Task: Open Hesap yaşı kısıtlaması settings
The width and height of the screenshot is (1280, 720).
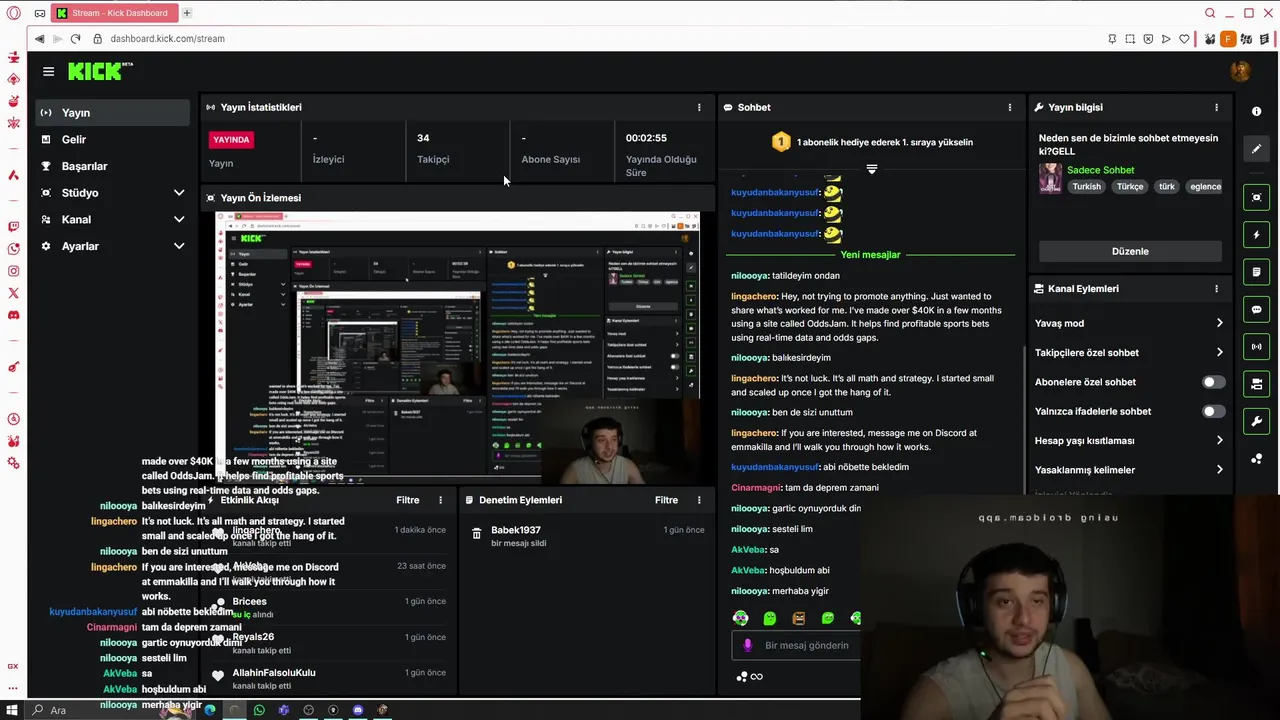Action: [1129, 440]
